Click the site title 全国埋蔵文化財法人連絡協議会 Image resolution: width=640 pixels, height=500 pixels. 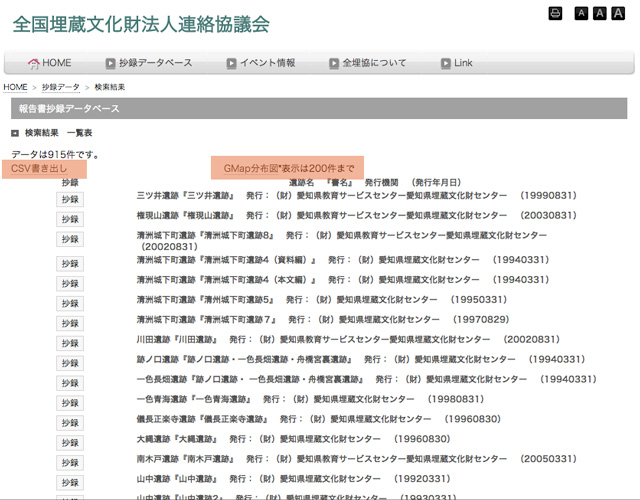pos(141,24)
